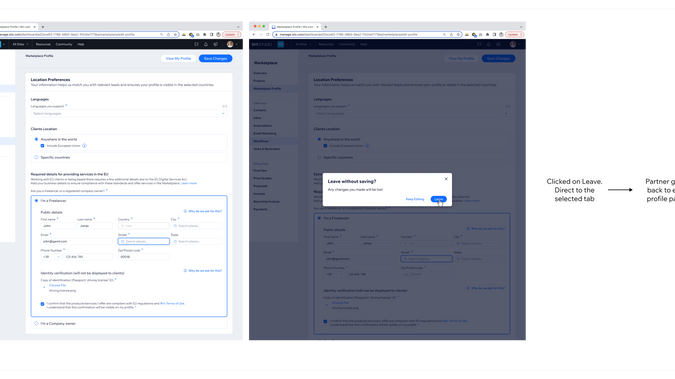
Task: Click the Email field in left window
Action: tap(76, 241)
